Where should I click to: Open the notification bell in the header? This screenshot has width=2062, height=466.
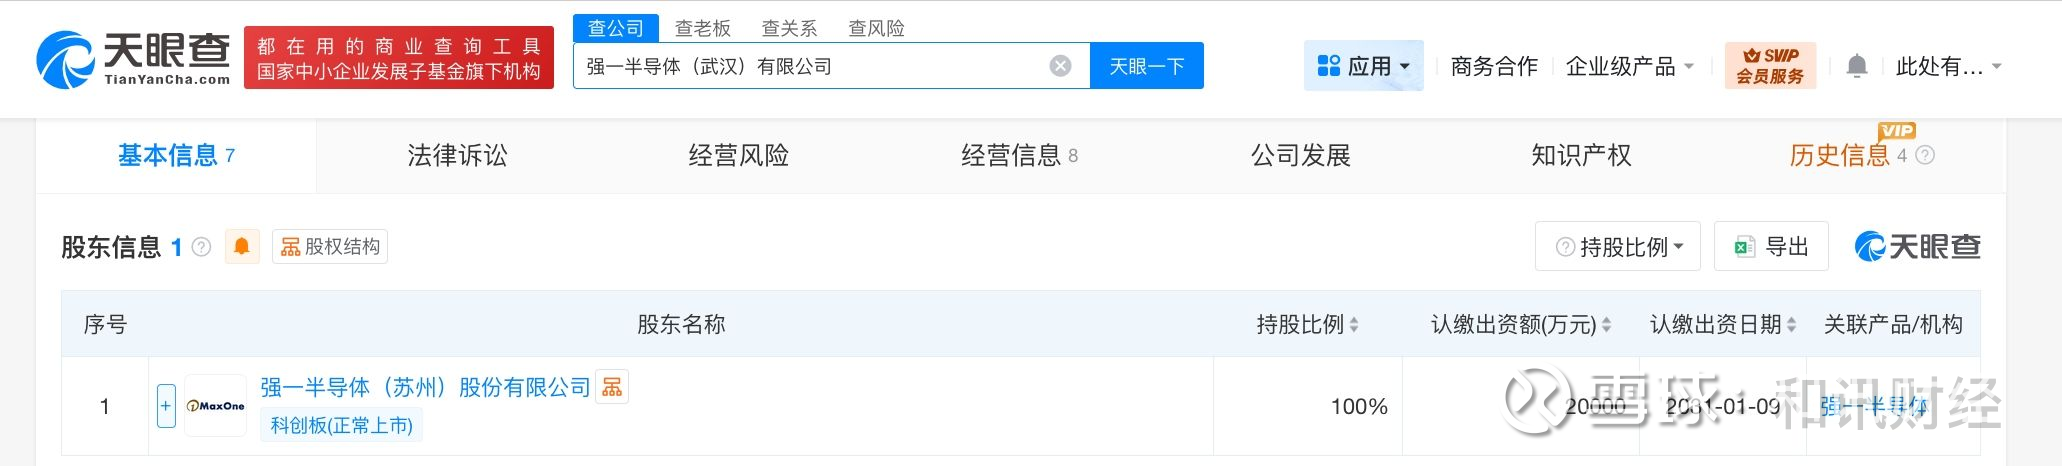(1856, 67)
